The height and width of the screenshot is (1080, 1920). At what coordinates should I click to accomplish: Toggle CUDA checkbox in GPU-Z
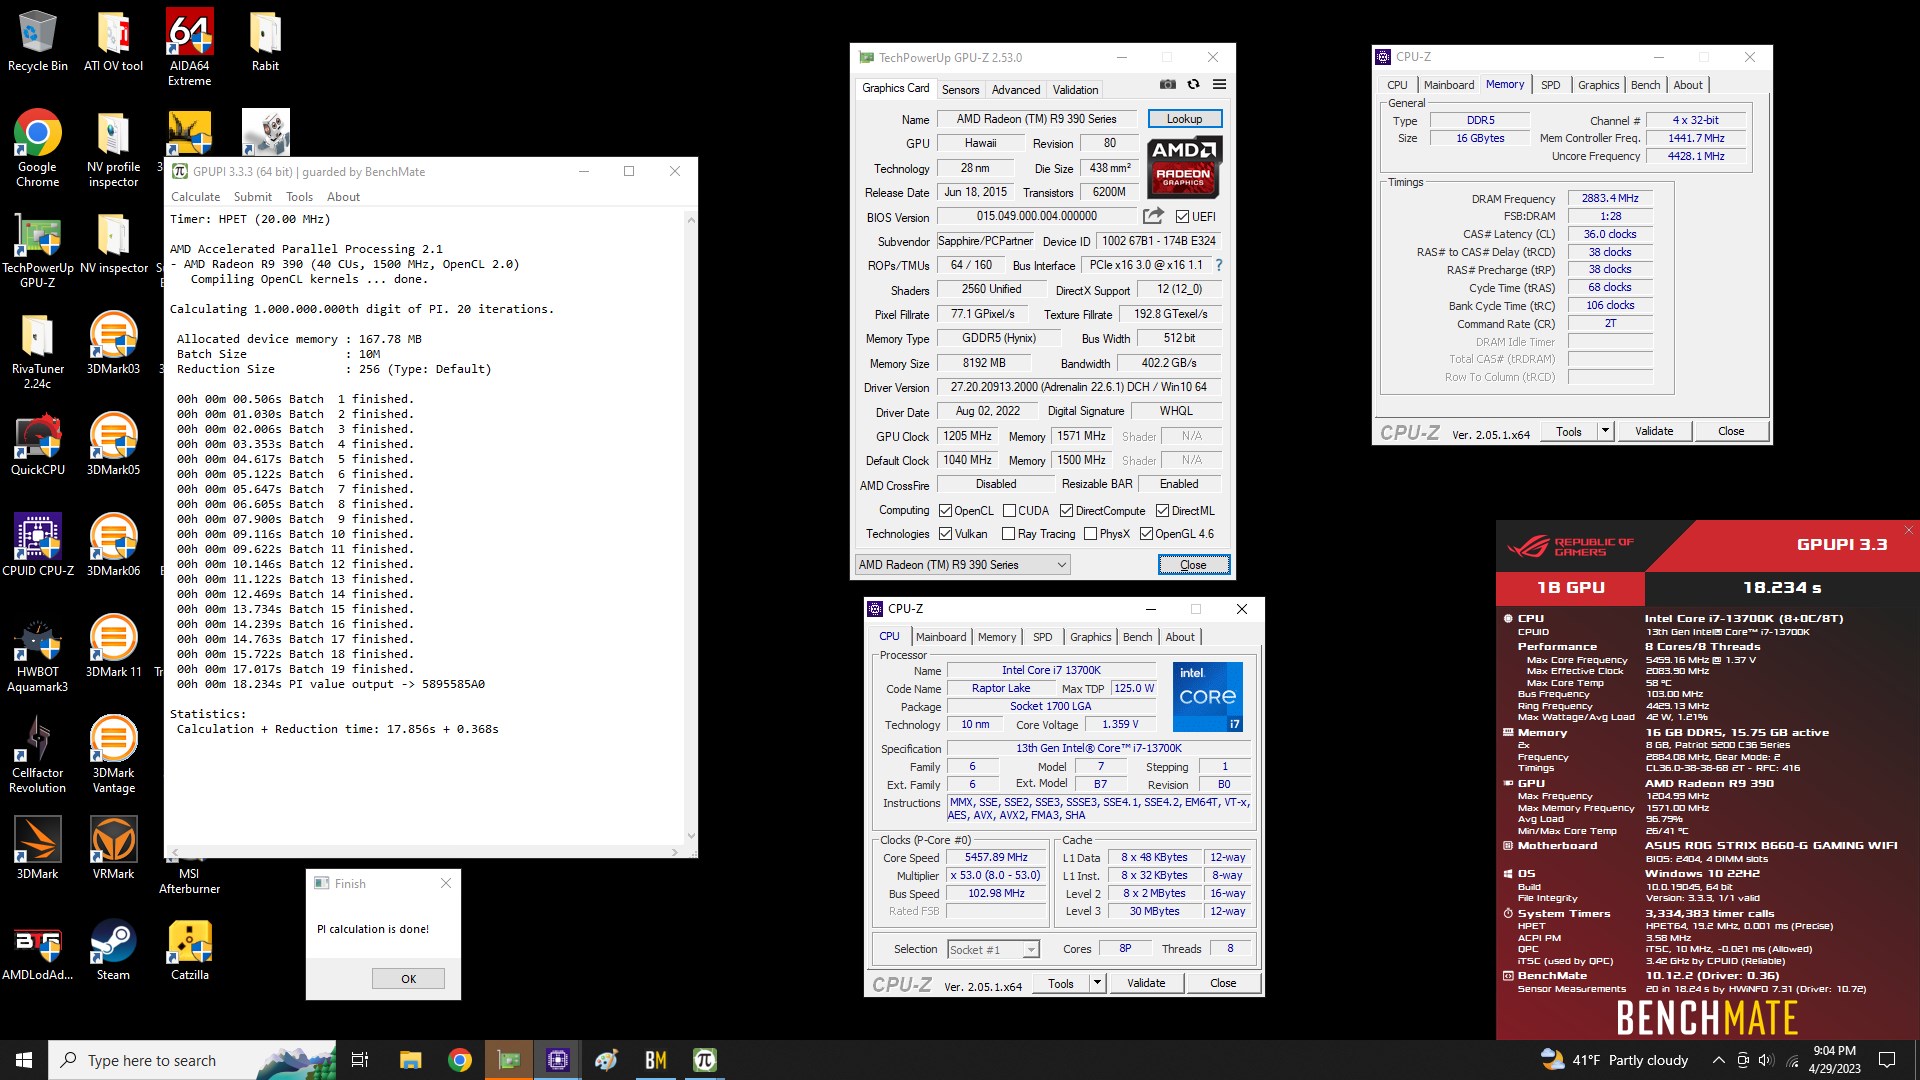click(1009, 511)
